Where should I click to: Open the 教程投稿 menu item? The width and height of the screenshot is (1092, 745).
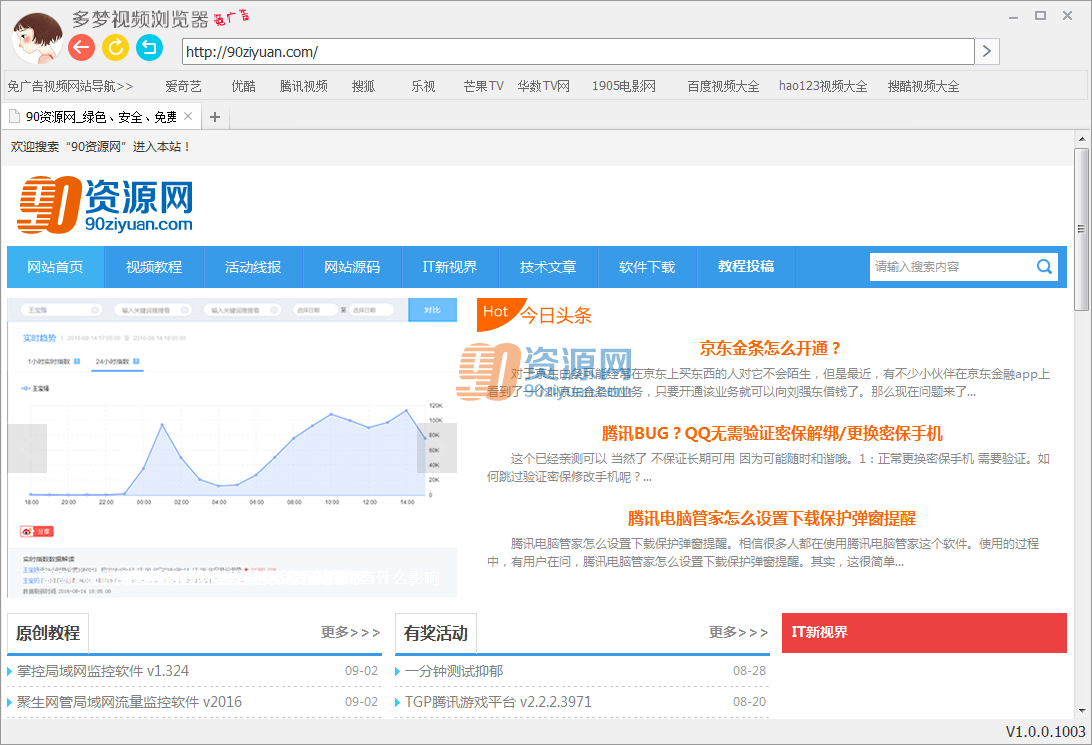[x=746, y=267]
